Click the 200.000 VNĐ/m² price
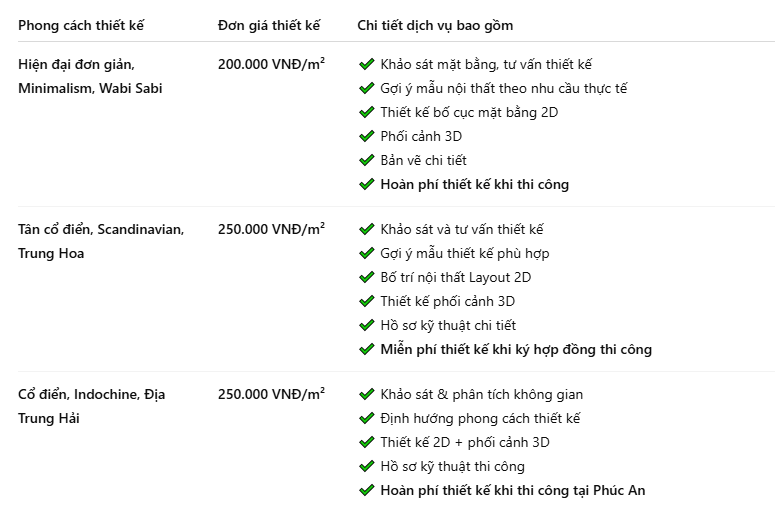Image resolution: width=775 pixels, height=508 pixels. [x=271, y=64]
